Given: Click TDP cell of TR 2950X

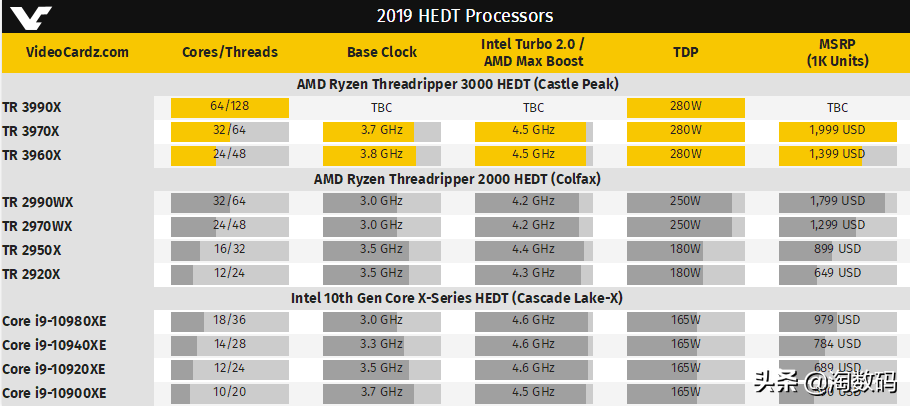Looking at the screenshot, I should pyautogui.click(x=686, y=251).
